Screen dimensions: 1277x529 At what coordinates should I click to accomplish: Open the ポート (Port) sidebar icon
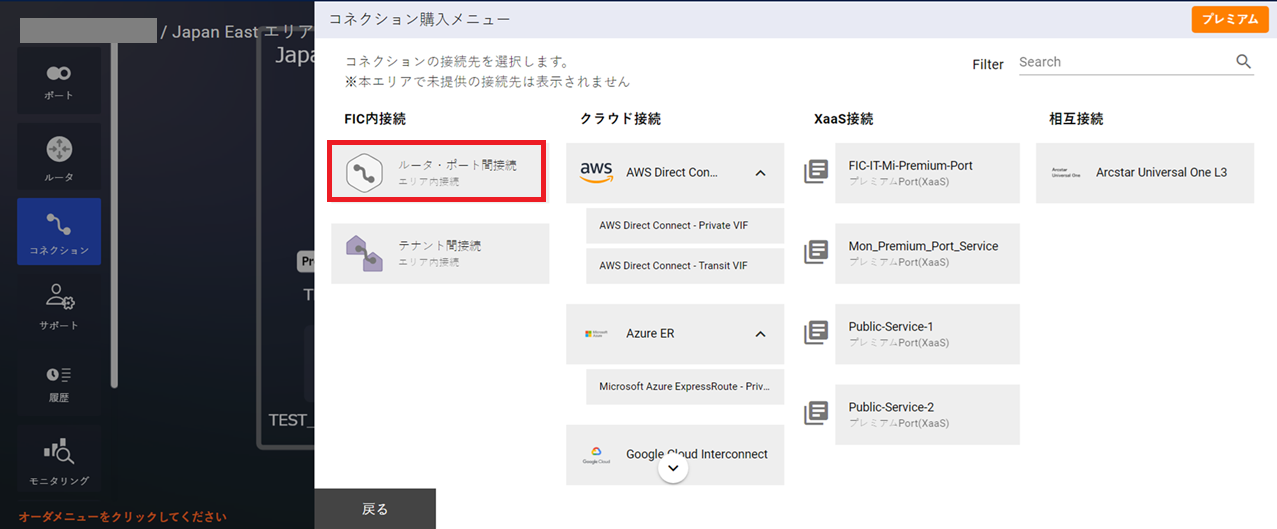click(x=58, y=80)
